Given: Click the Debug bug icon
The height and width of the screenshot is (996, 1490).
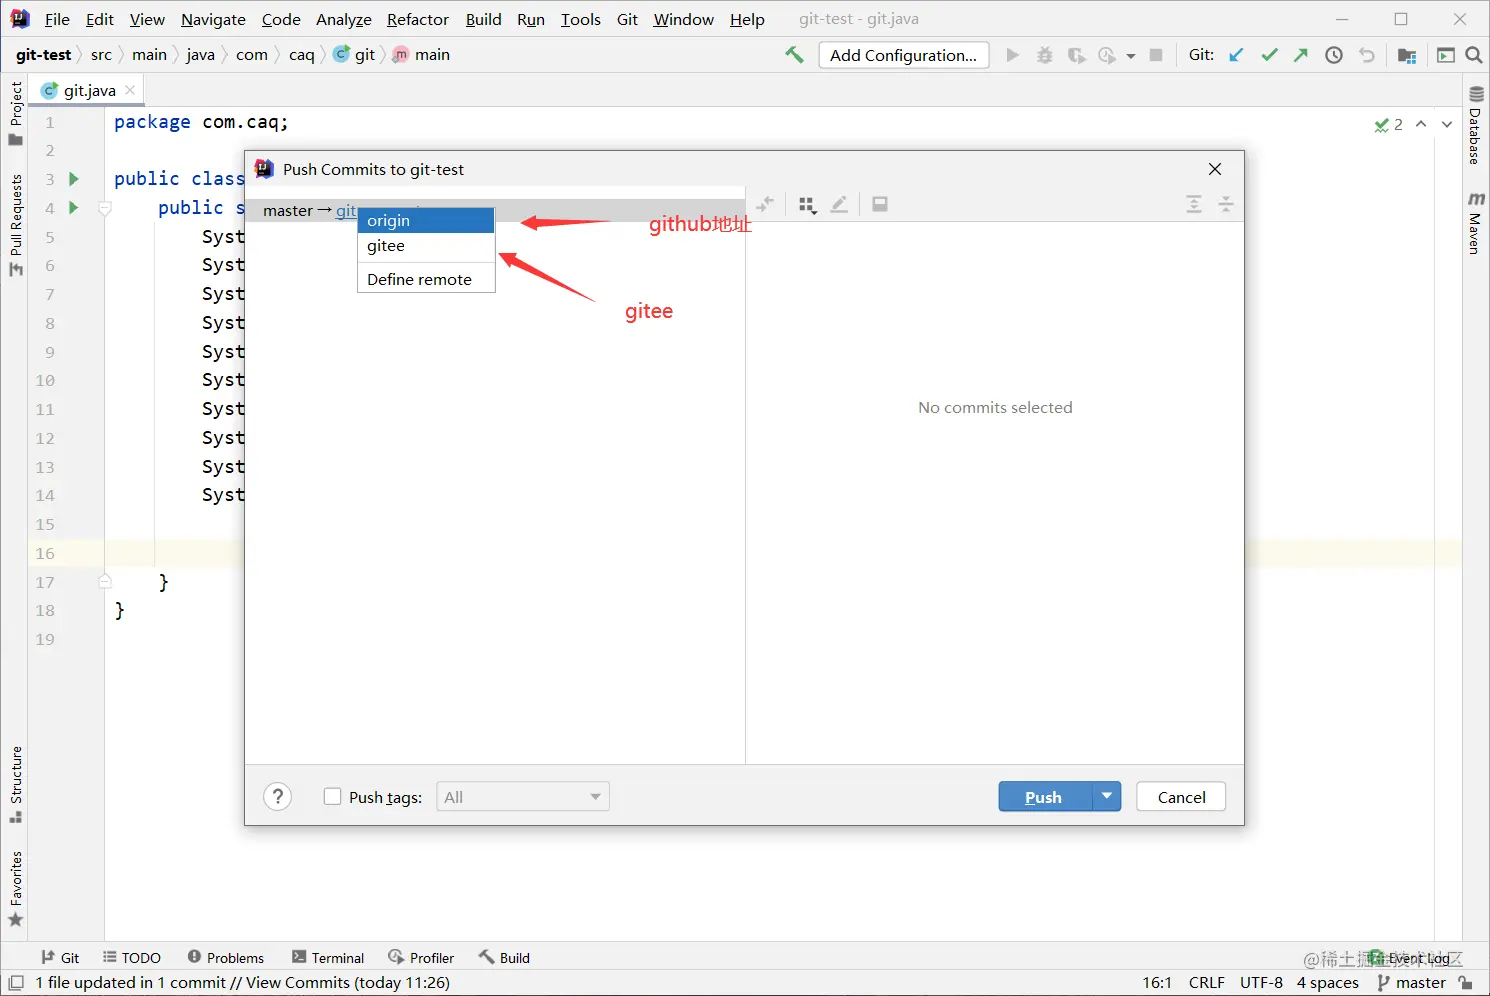Looking at the screenshot, I should click(x=1044, y=55).
